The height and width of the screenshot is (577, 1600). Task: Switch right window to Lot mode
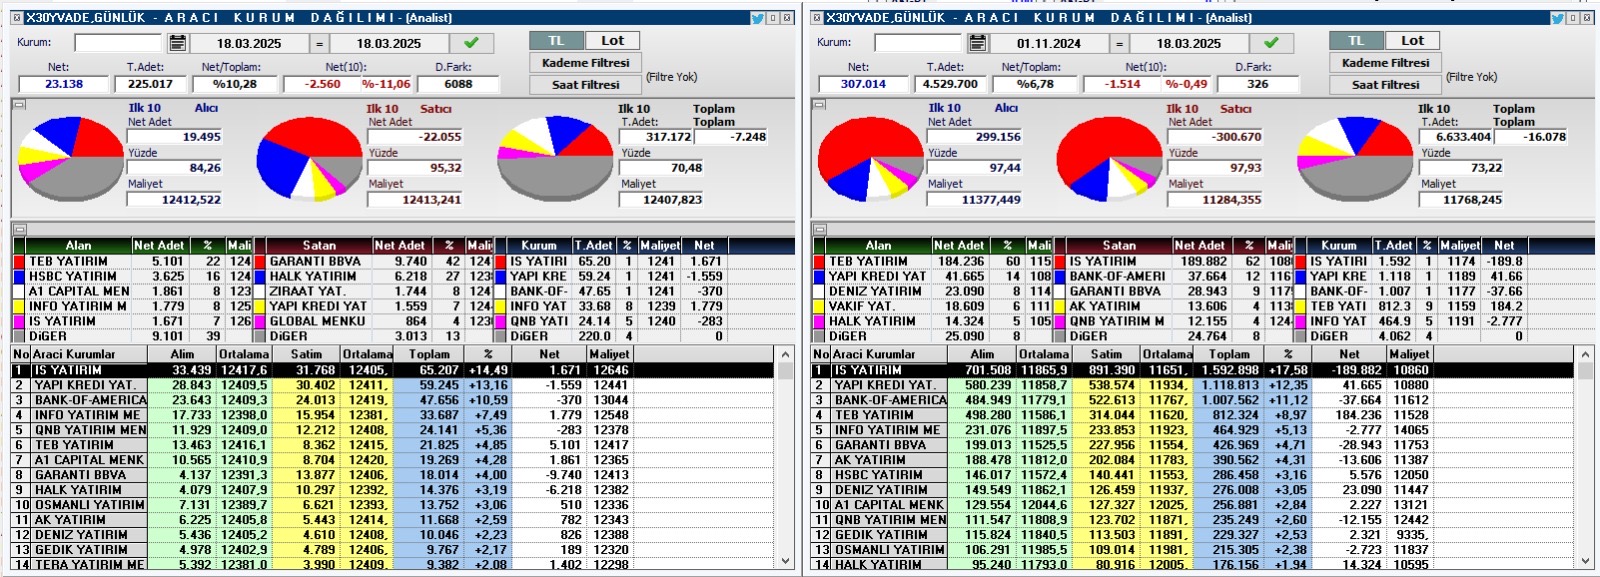[1413, 41]
